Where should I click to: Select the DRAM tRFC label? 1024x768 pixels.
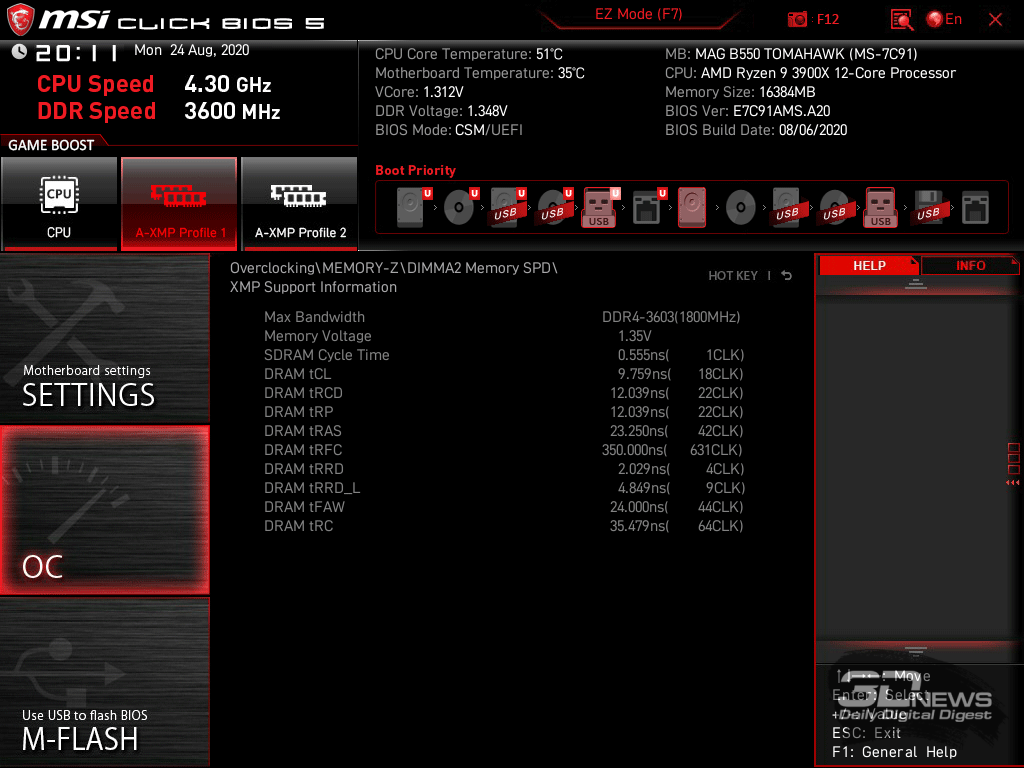pyautogui.click(x=303, y=449)
